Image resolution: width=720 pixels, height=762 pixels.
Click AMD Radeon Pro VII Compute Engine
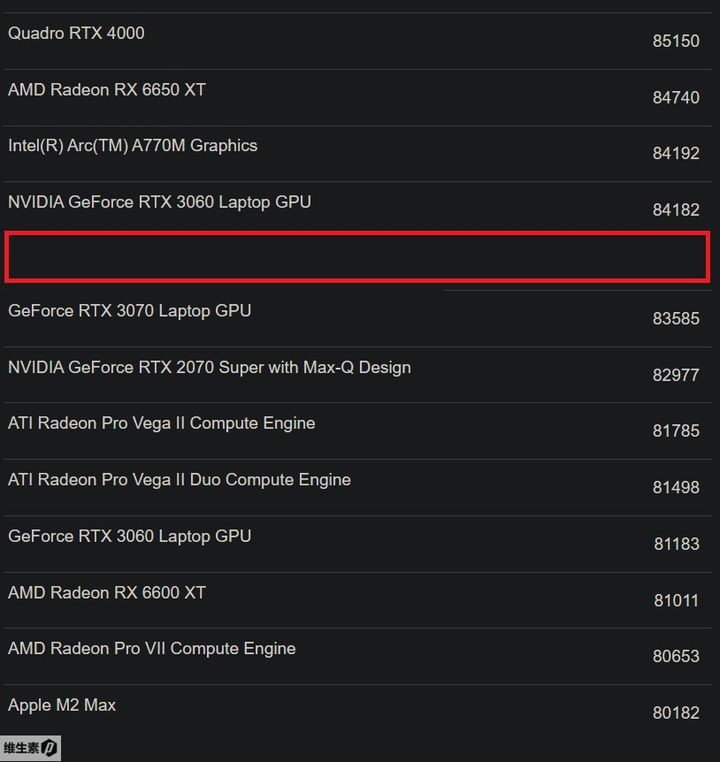click(x=152, y=649)
